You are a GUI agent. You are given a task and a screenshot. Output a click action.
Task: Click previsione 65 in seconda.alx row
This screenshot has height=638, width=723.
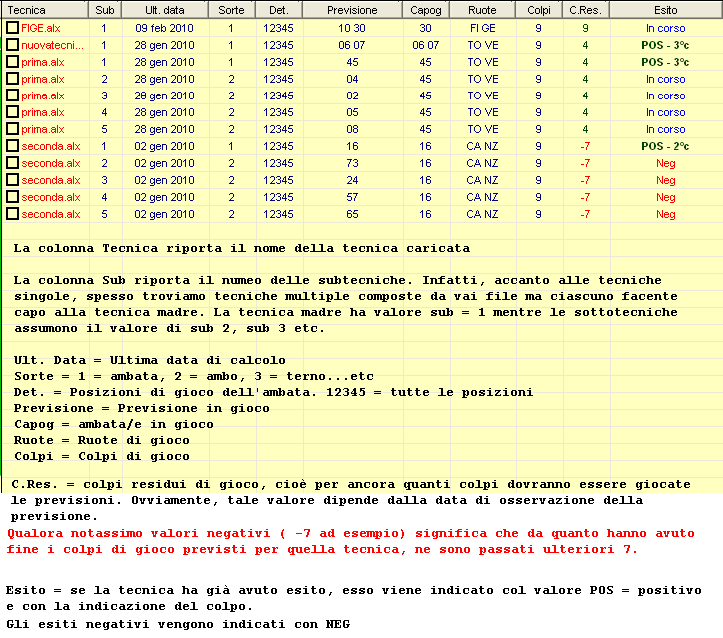coord(352,214)
